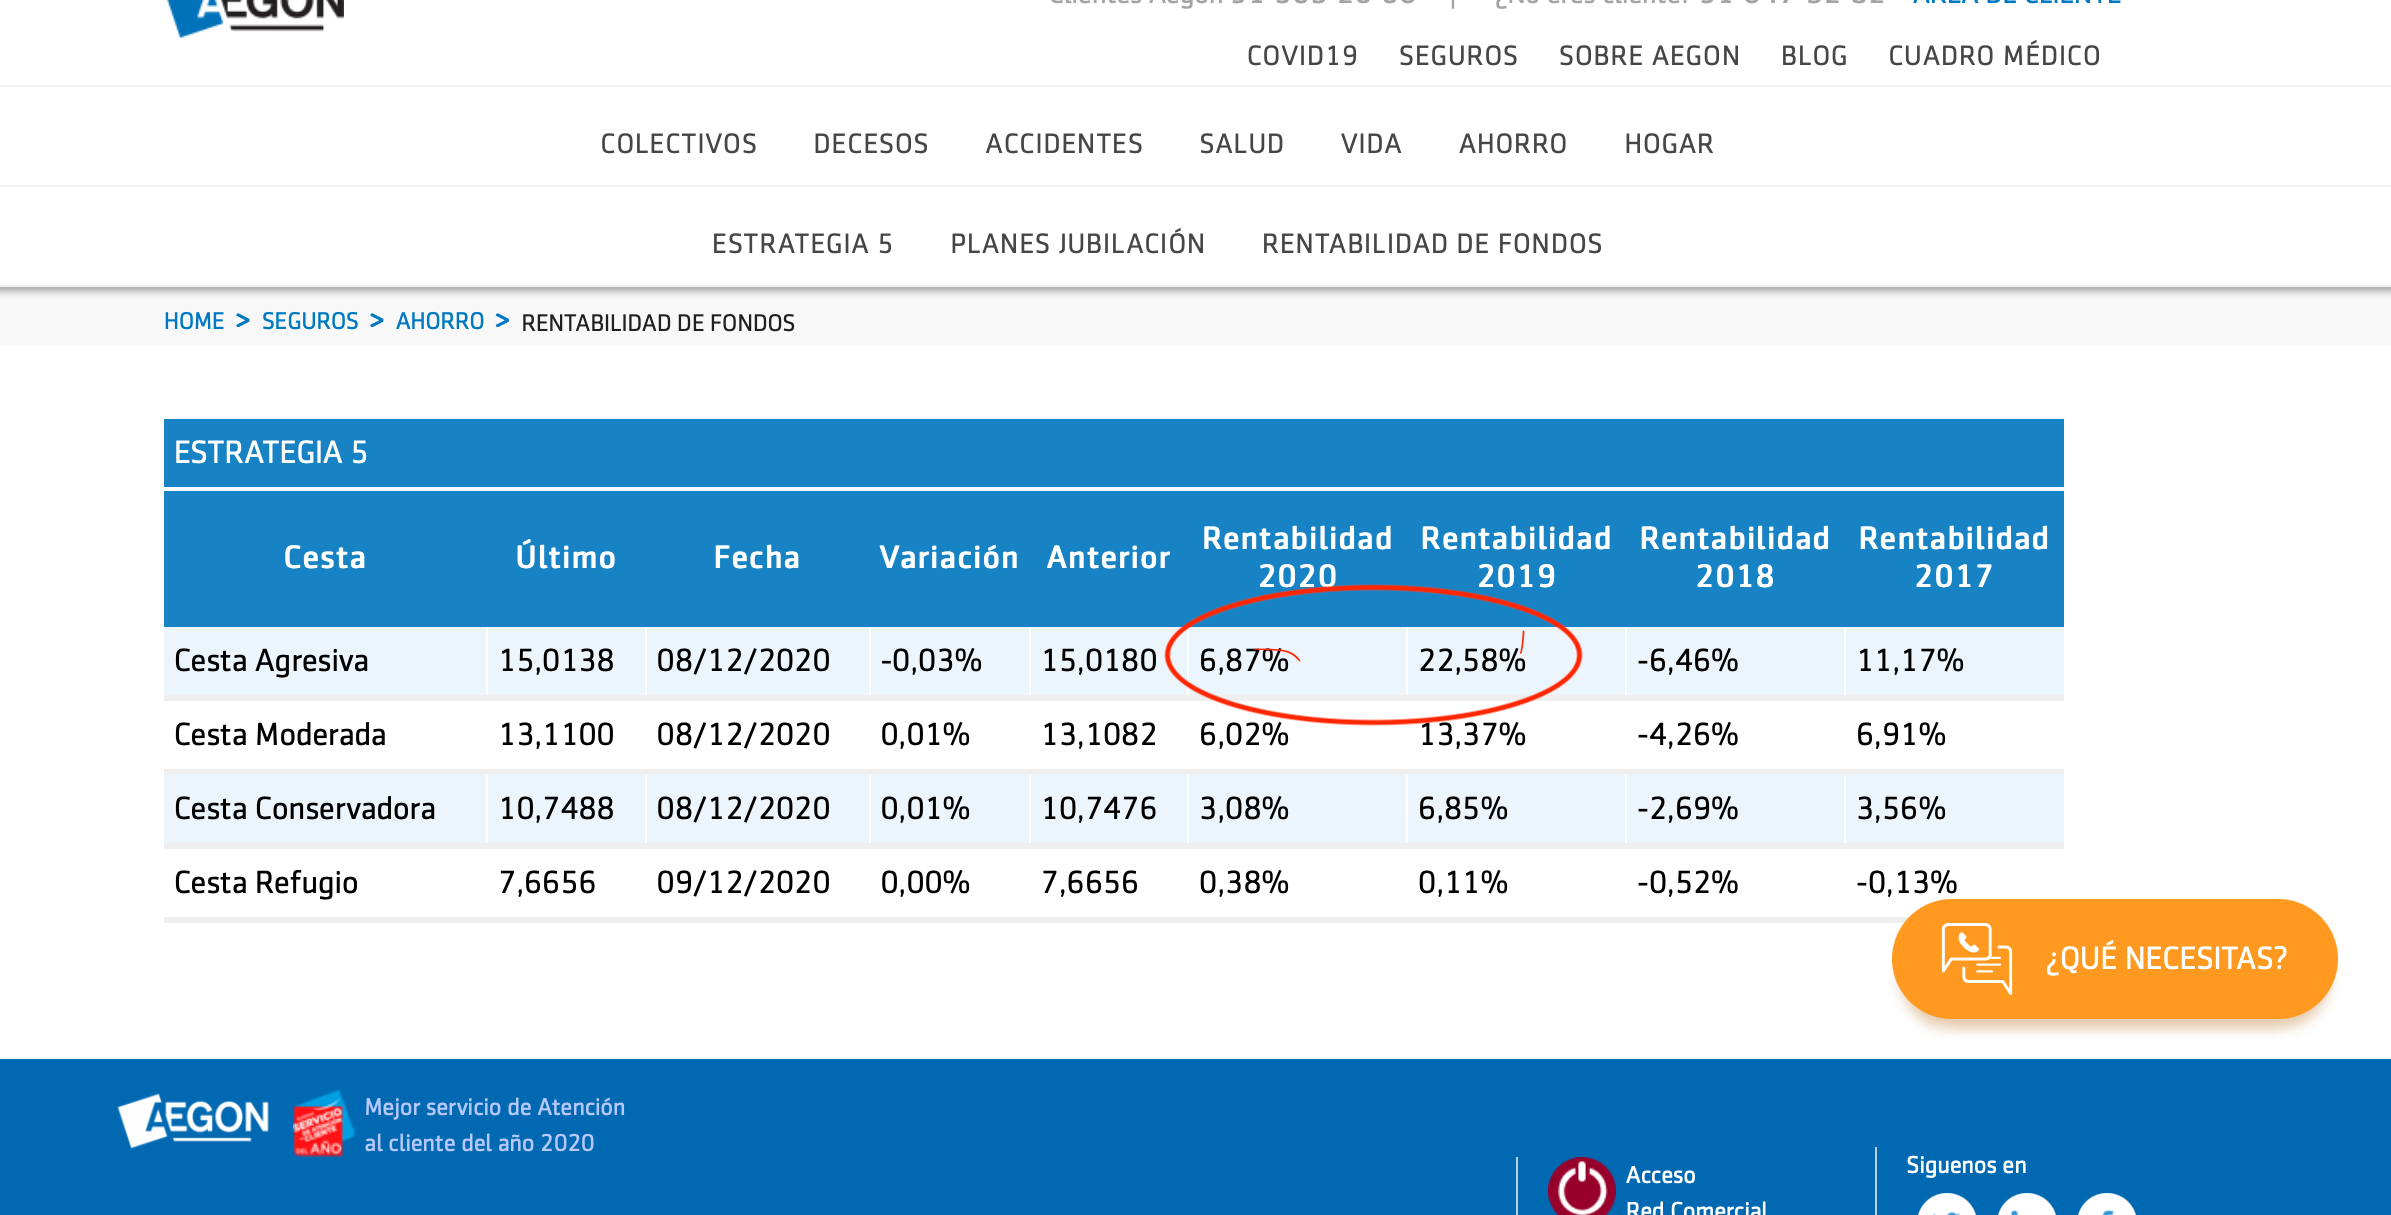This screenshot has width=2391, height=1215.
Task: Open the COVID19 menu item
Action: point(1302,56)
